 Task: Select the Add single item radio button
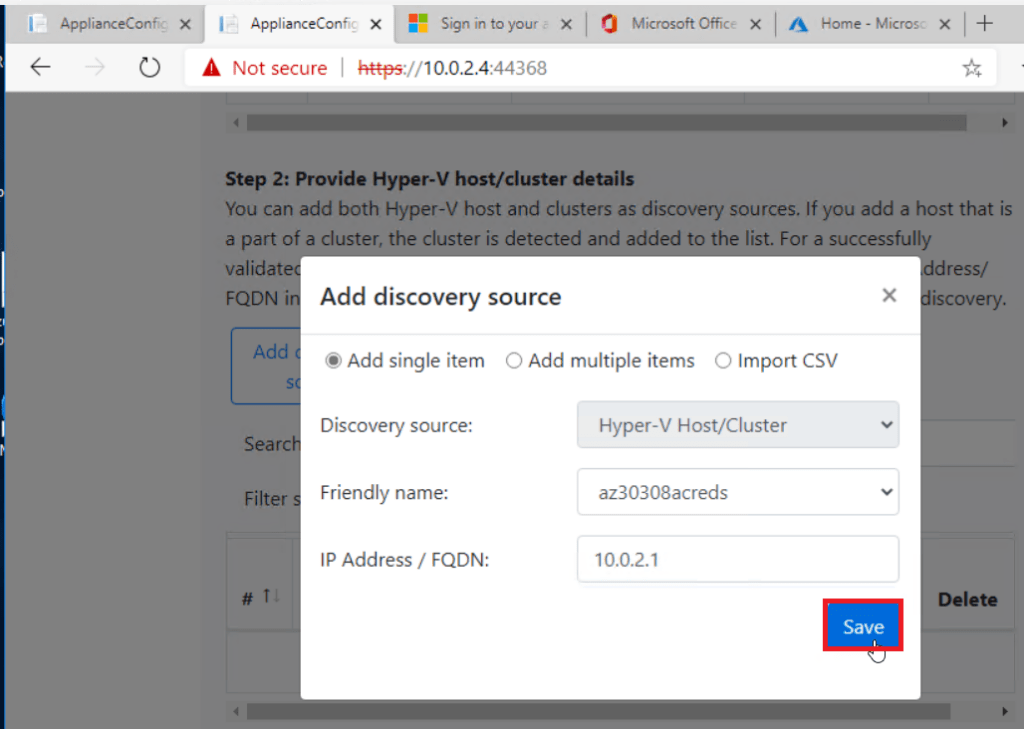[333, 361]
